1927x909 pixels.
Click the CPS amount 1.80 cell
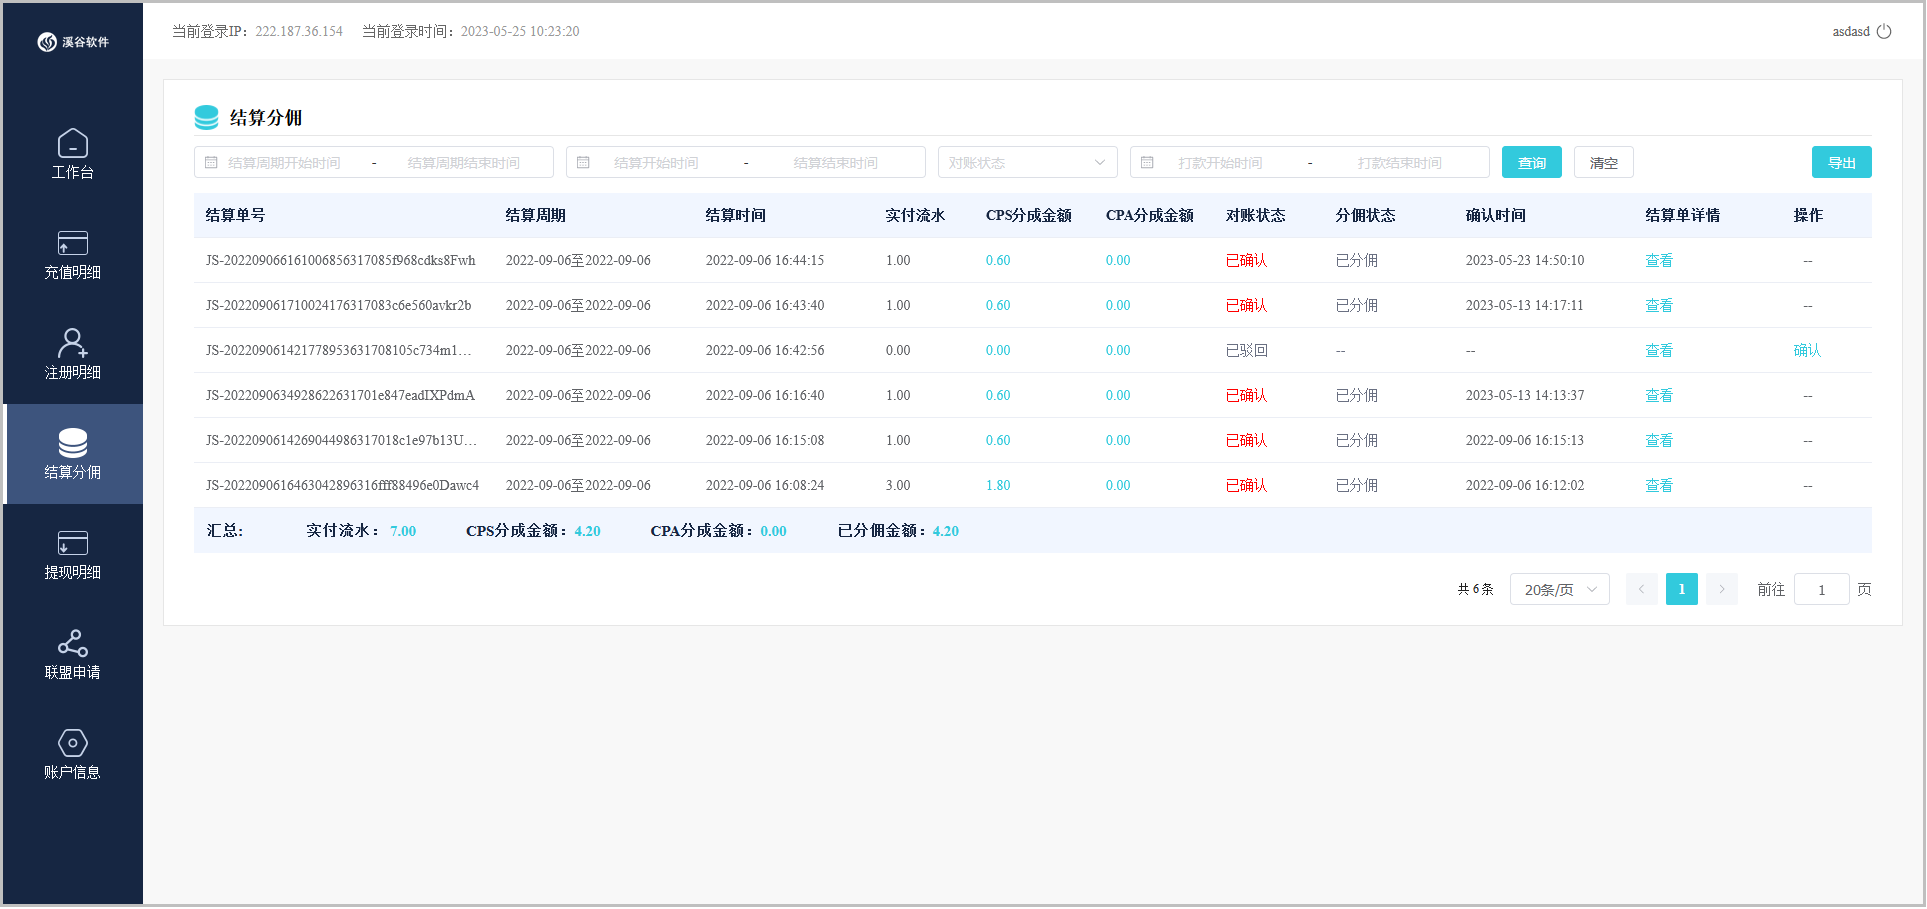click(997, 485)
